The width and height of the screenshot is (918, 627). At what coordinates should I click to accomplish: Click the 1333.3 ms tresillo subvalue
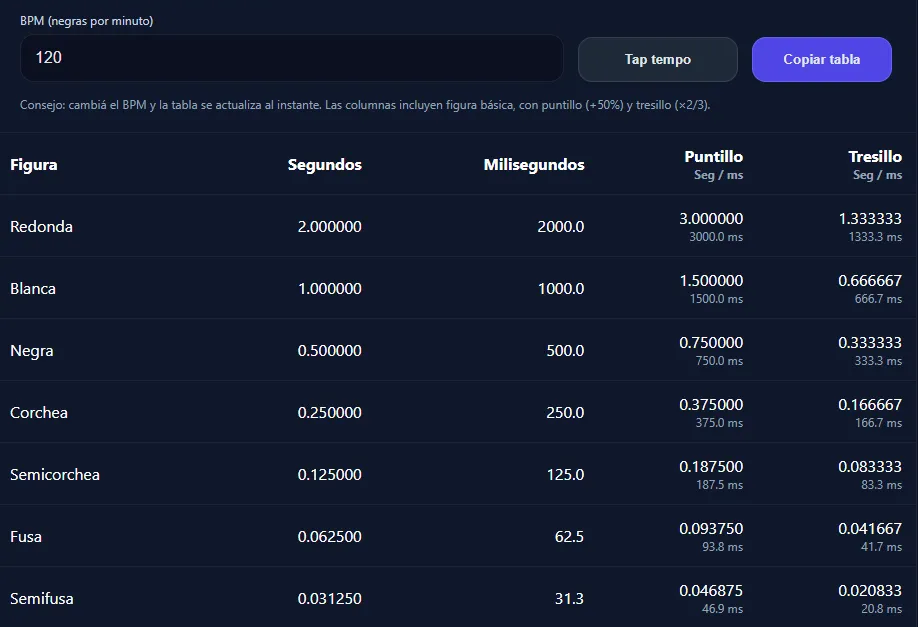[875, 237]
